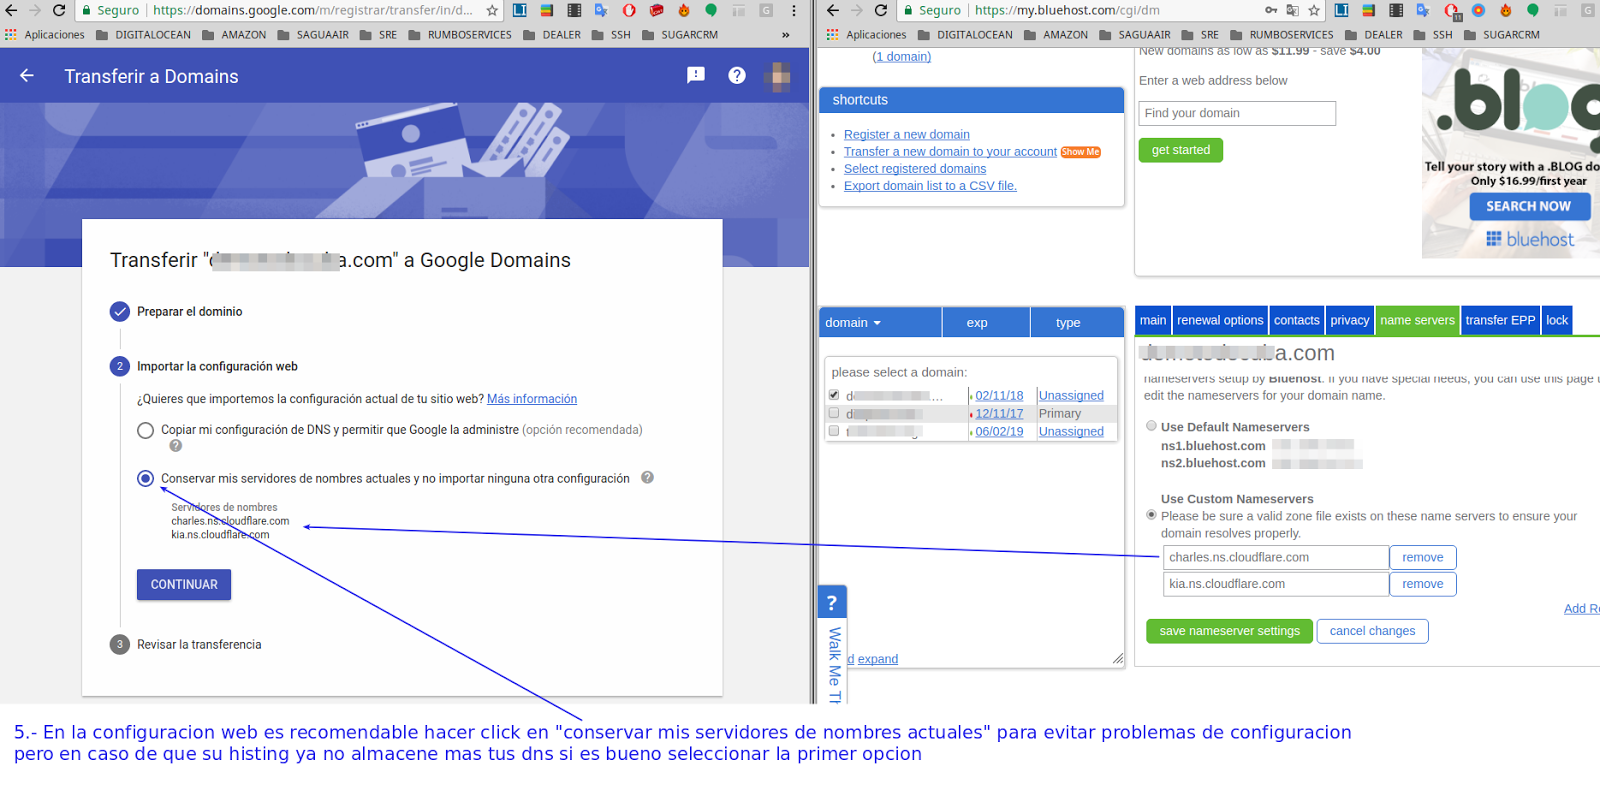Image resolution: width=1600 pixels, height=790 pixels.
Task: Click the LI extension icon in Bluehost browser
Action: pos(1341,10)
